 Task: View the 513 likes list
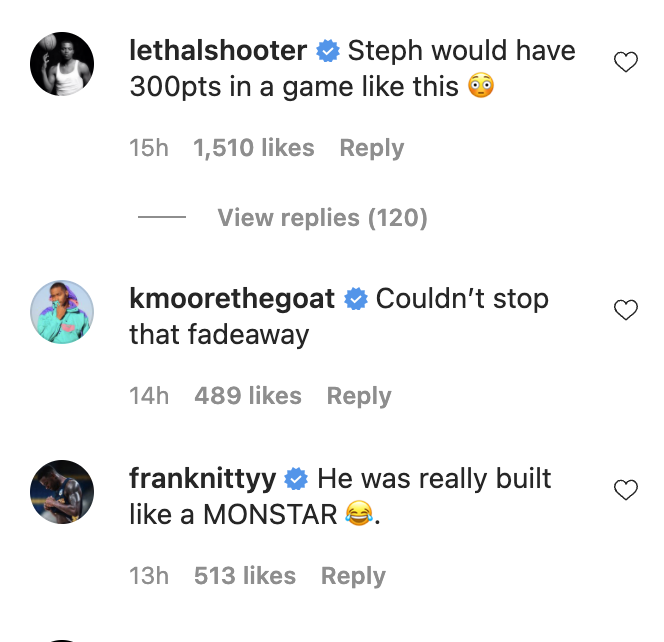click(x=245, y=576)
